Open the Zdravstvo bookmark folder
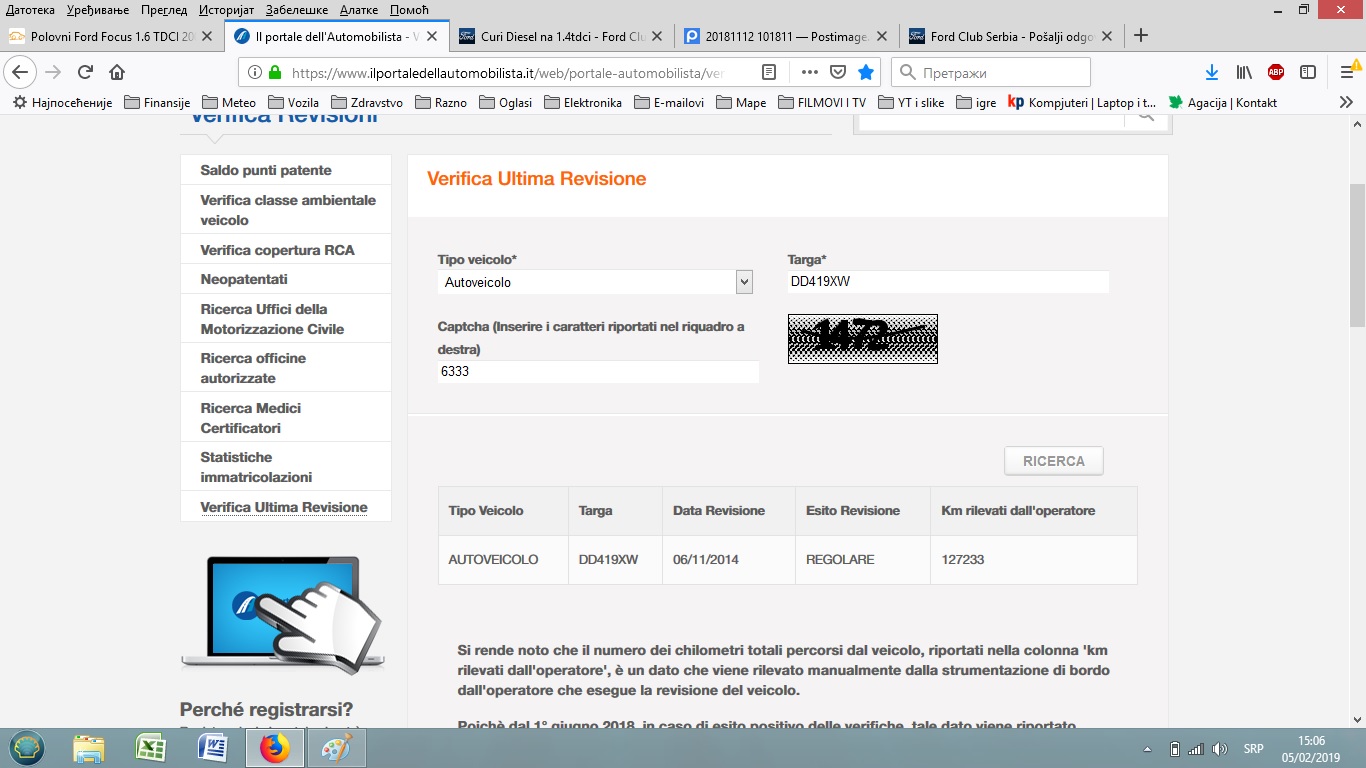Image resolution: width=1366 pixels, height=768 pixels. pos(367,102)
